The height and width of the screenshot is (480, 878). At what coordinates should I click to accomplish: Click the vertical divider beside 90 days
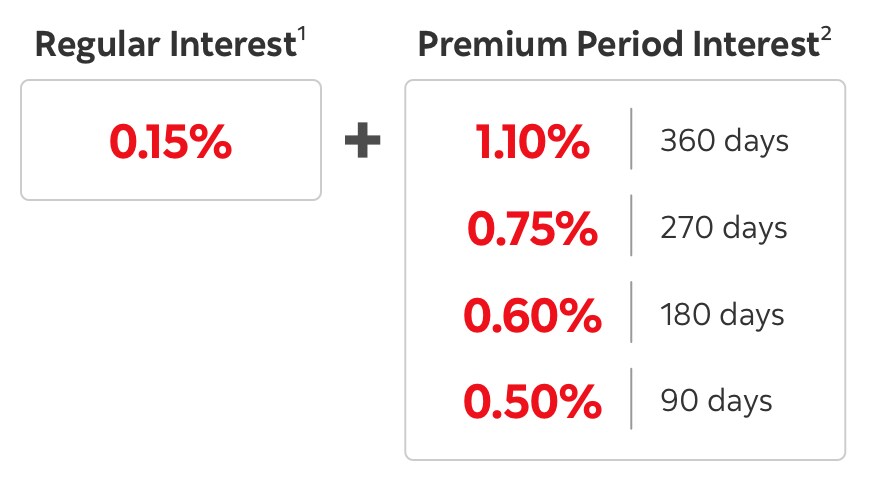(631, 399)
